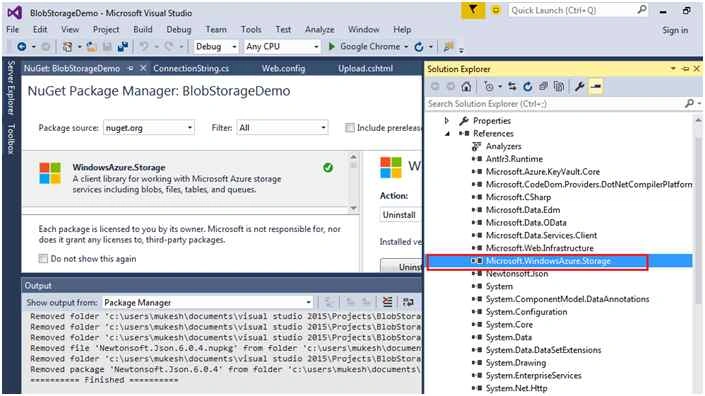The height and width of the screenshot is (396, 705).
Task: Open Properties with the wrench icon
Action: point(580,87)
